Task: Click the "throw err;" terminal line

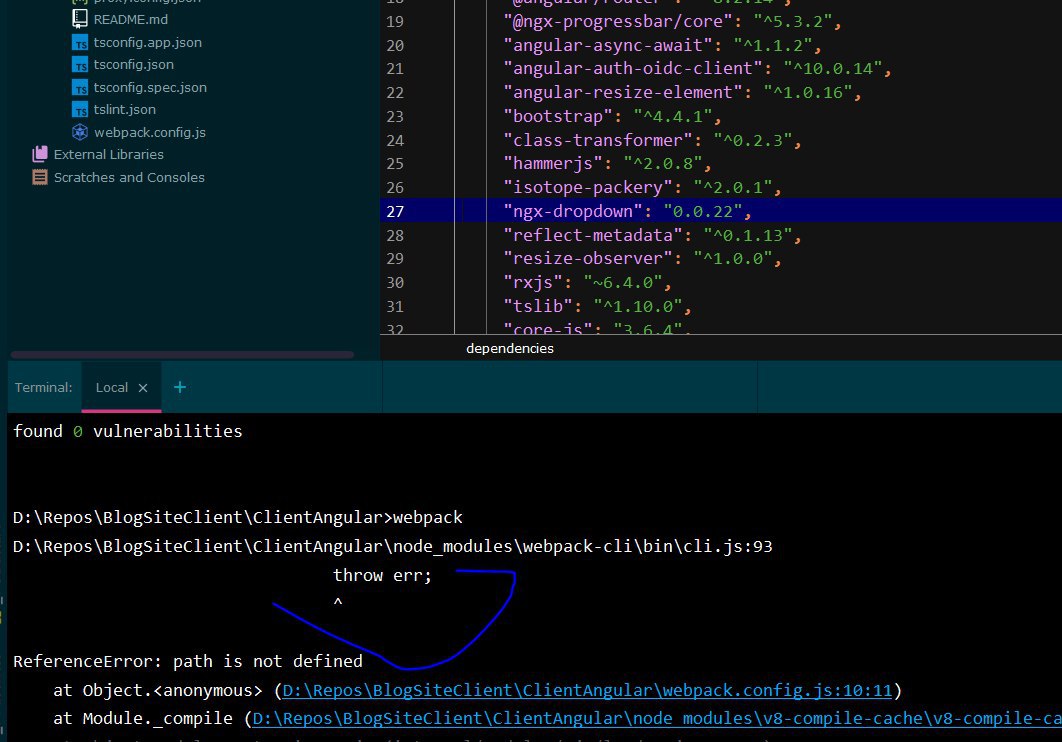Action: [x=382, y=575]
